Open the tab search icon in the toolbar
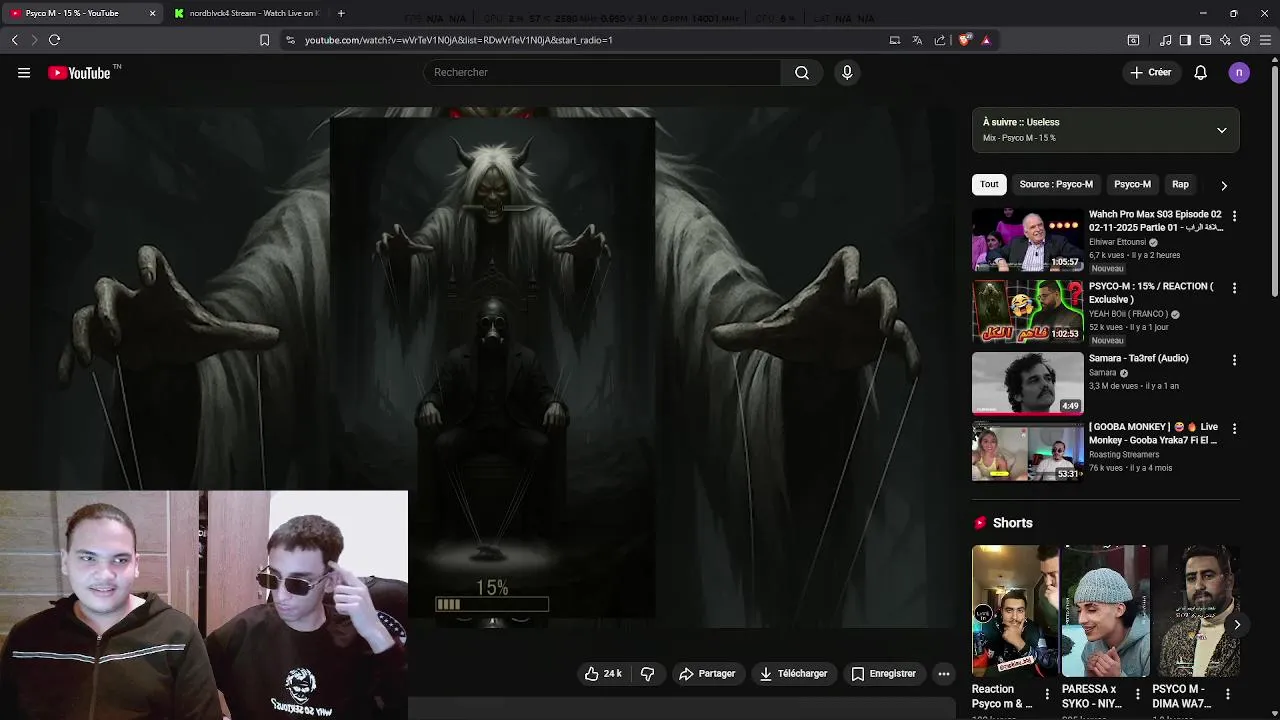1280x720 pixels. coord(1133,40)
